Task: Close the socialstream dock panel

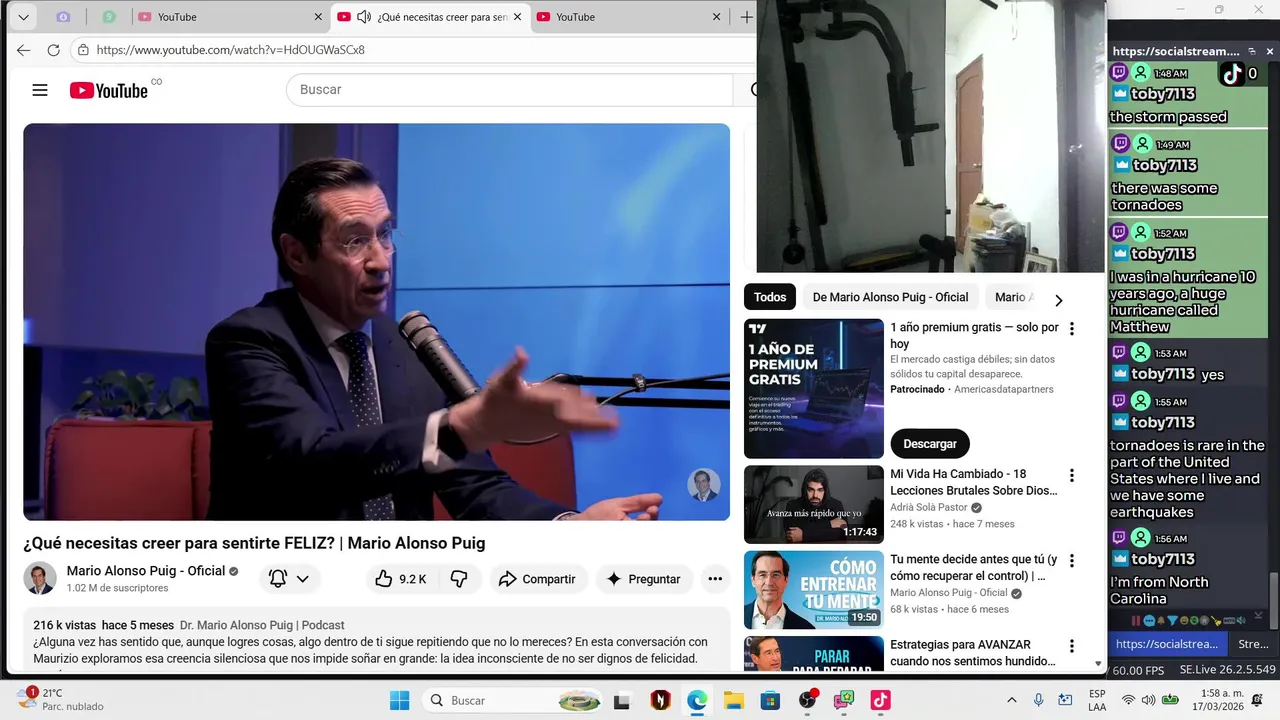Action: coord(1270,51)
